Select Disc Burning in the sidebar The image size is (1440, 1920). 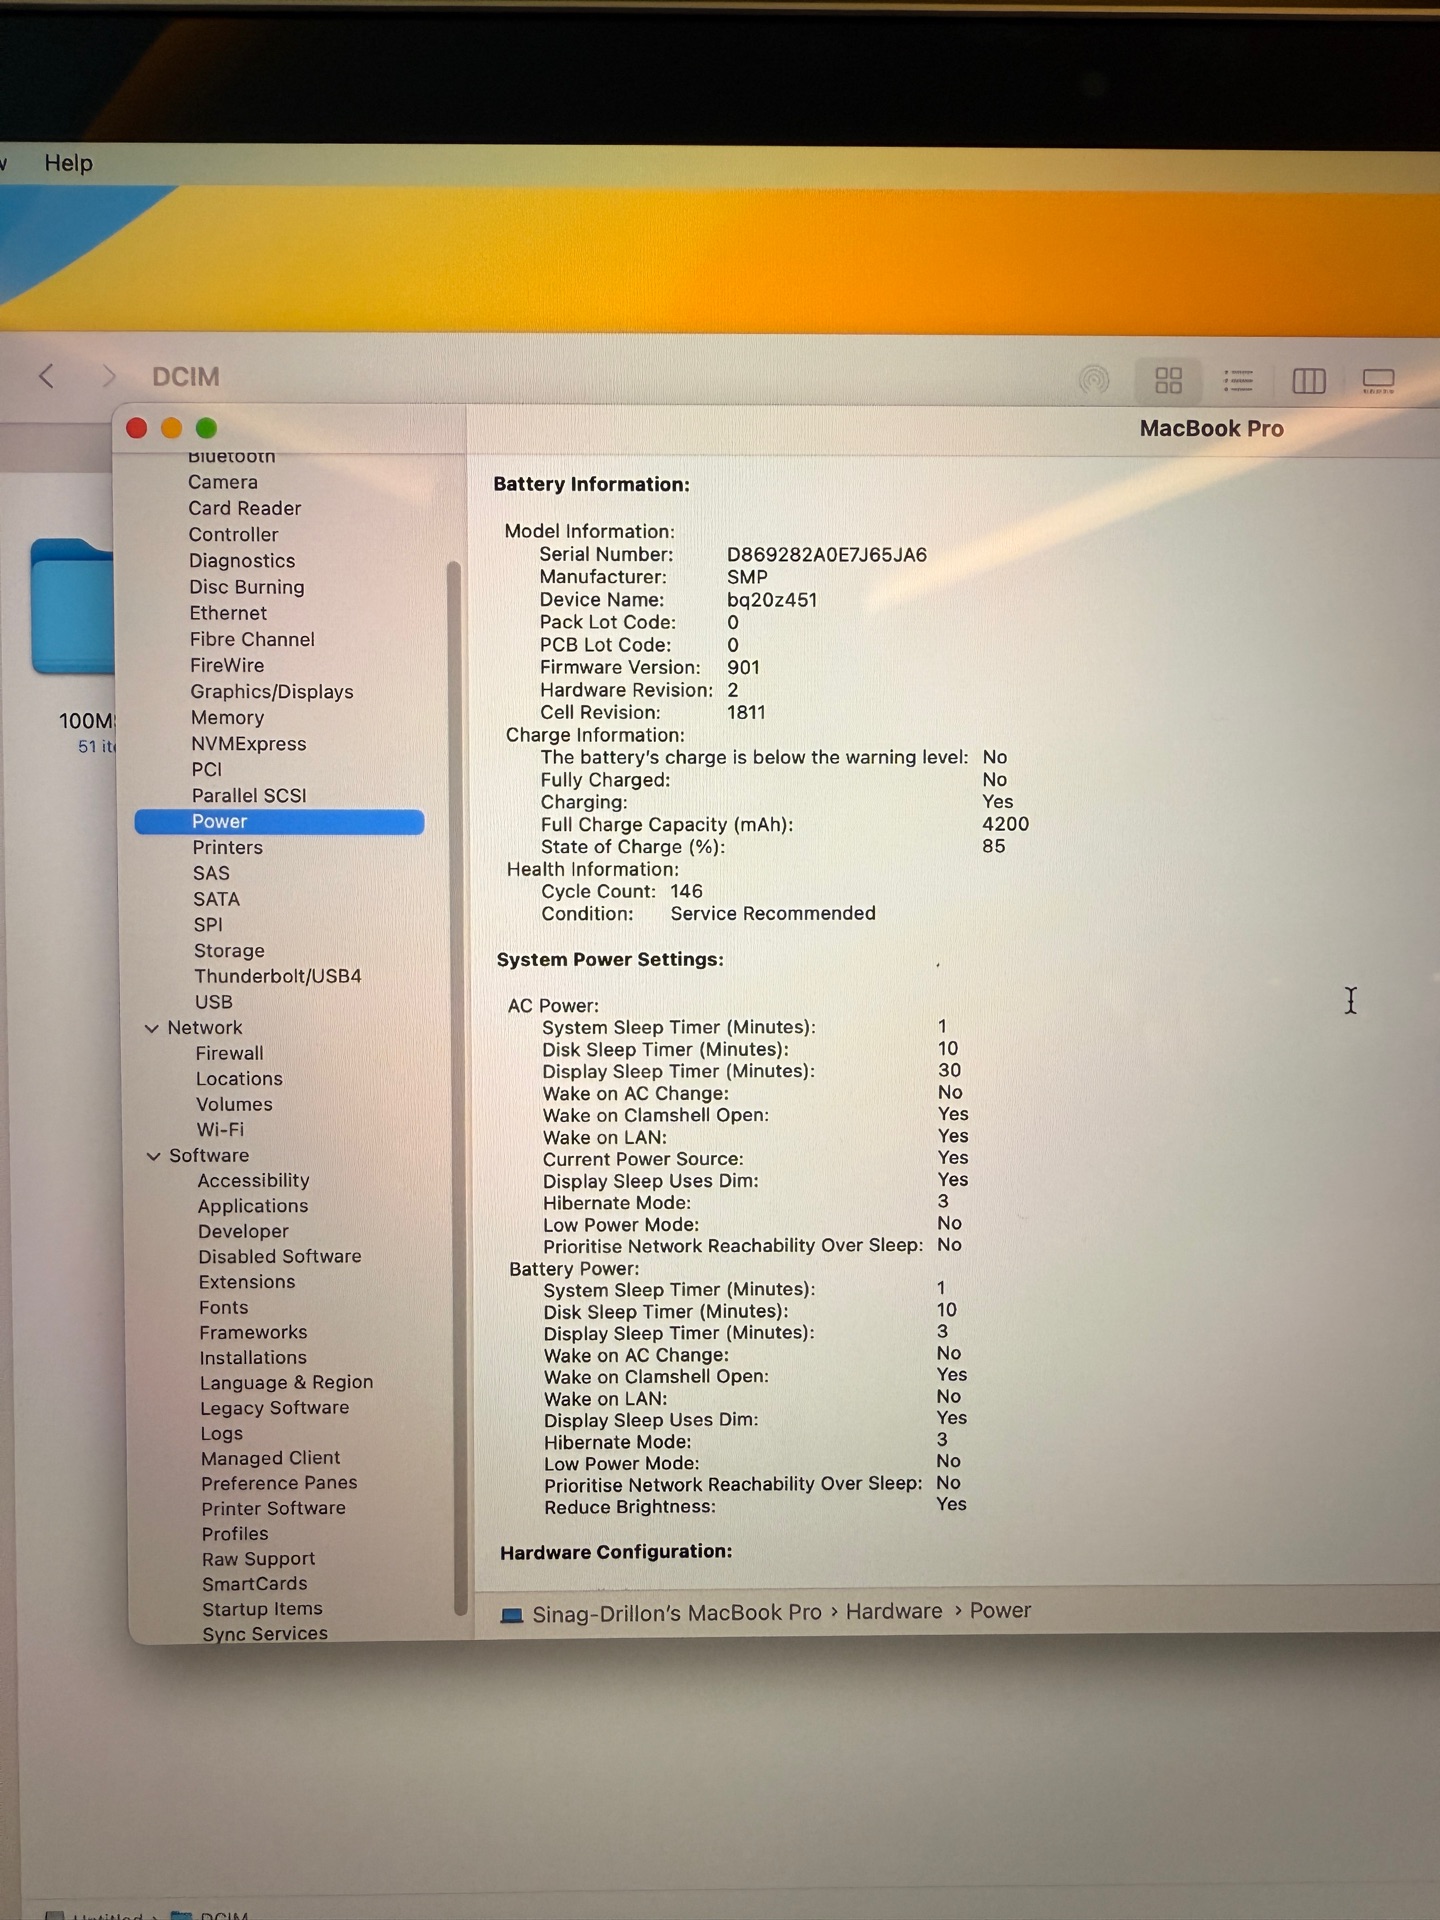[247, 587]
